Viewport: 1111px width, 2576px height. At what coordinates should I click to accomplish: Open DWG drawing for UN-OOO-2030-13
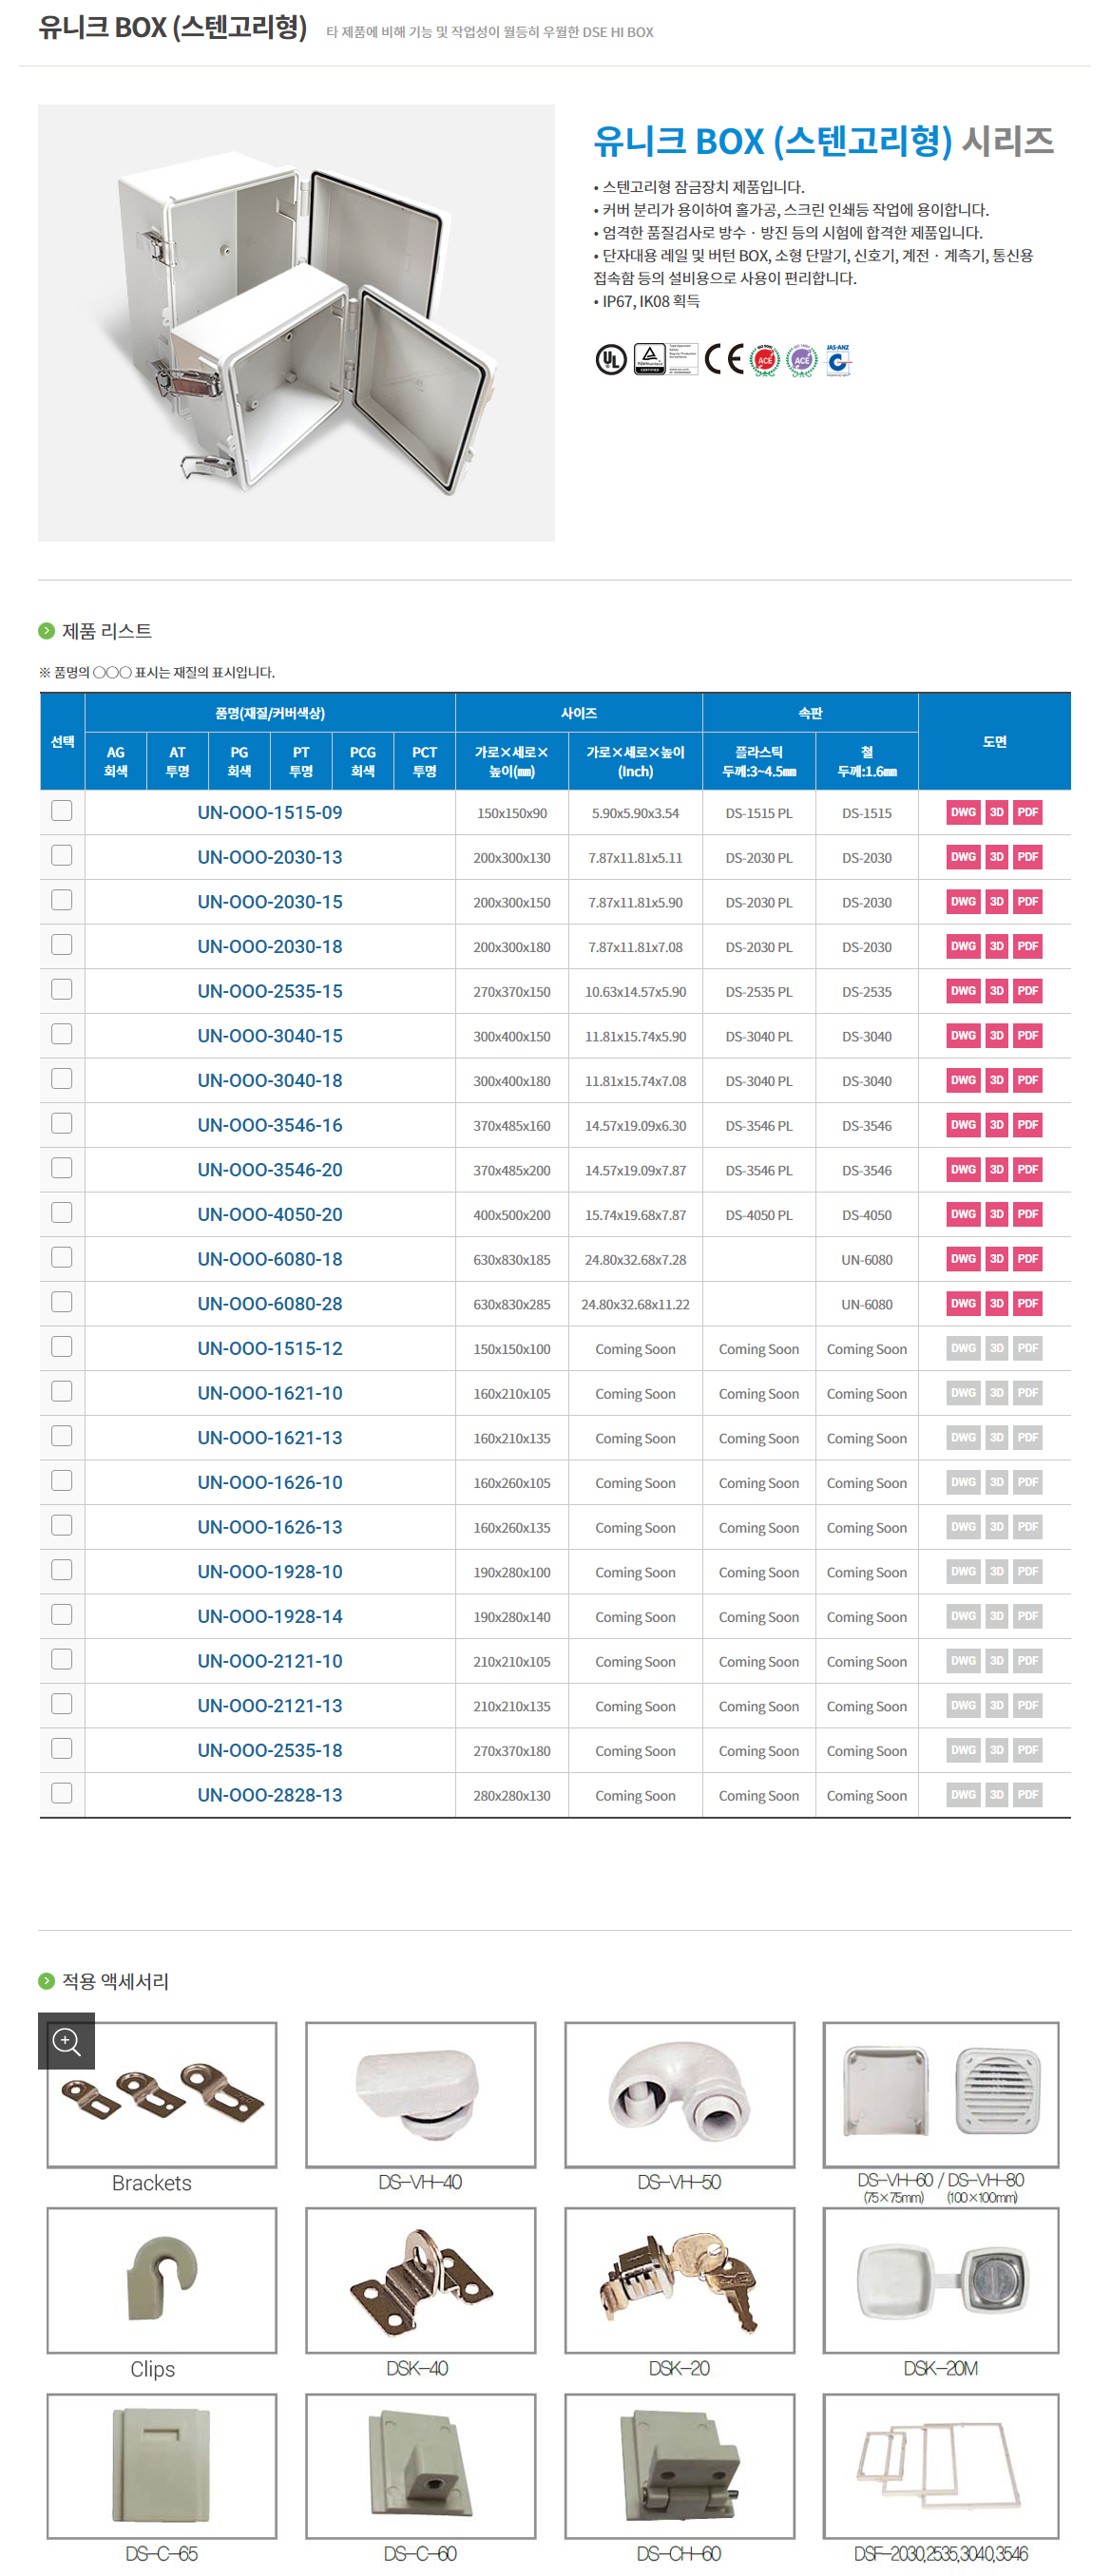point(962,857)
